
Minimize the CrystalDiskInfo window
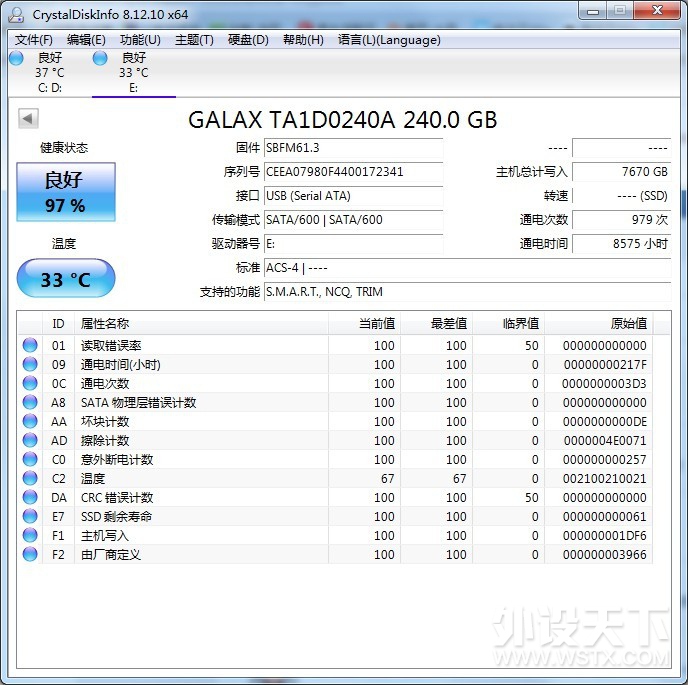coord(593,11)
